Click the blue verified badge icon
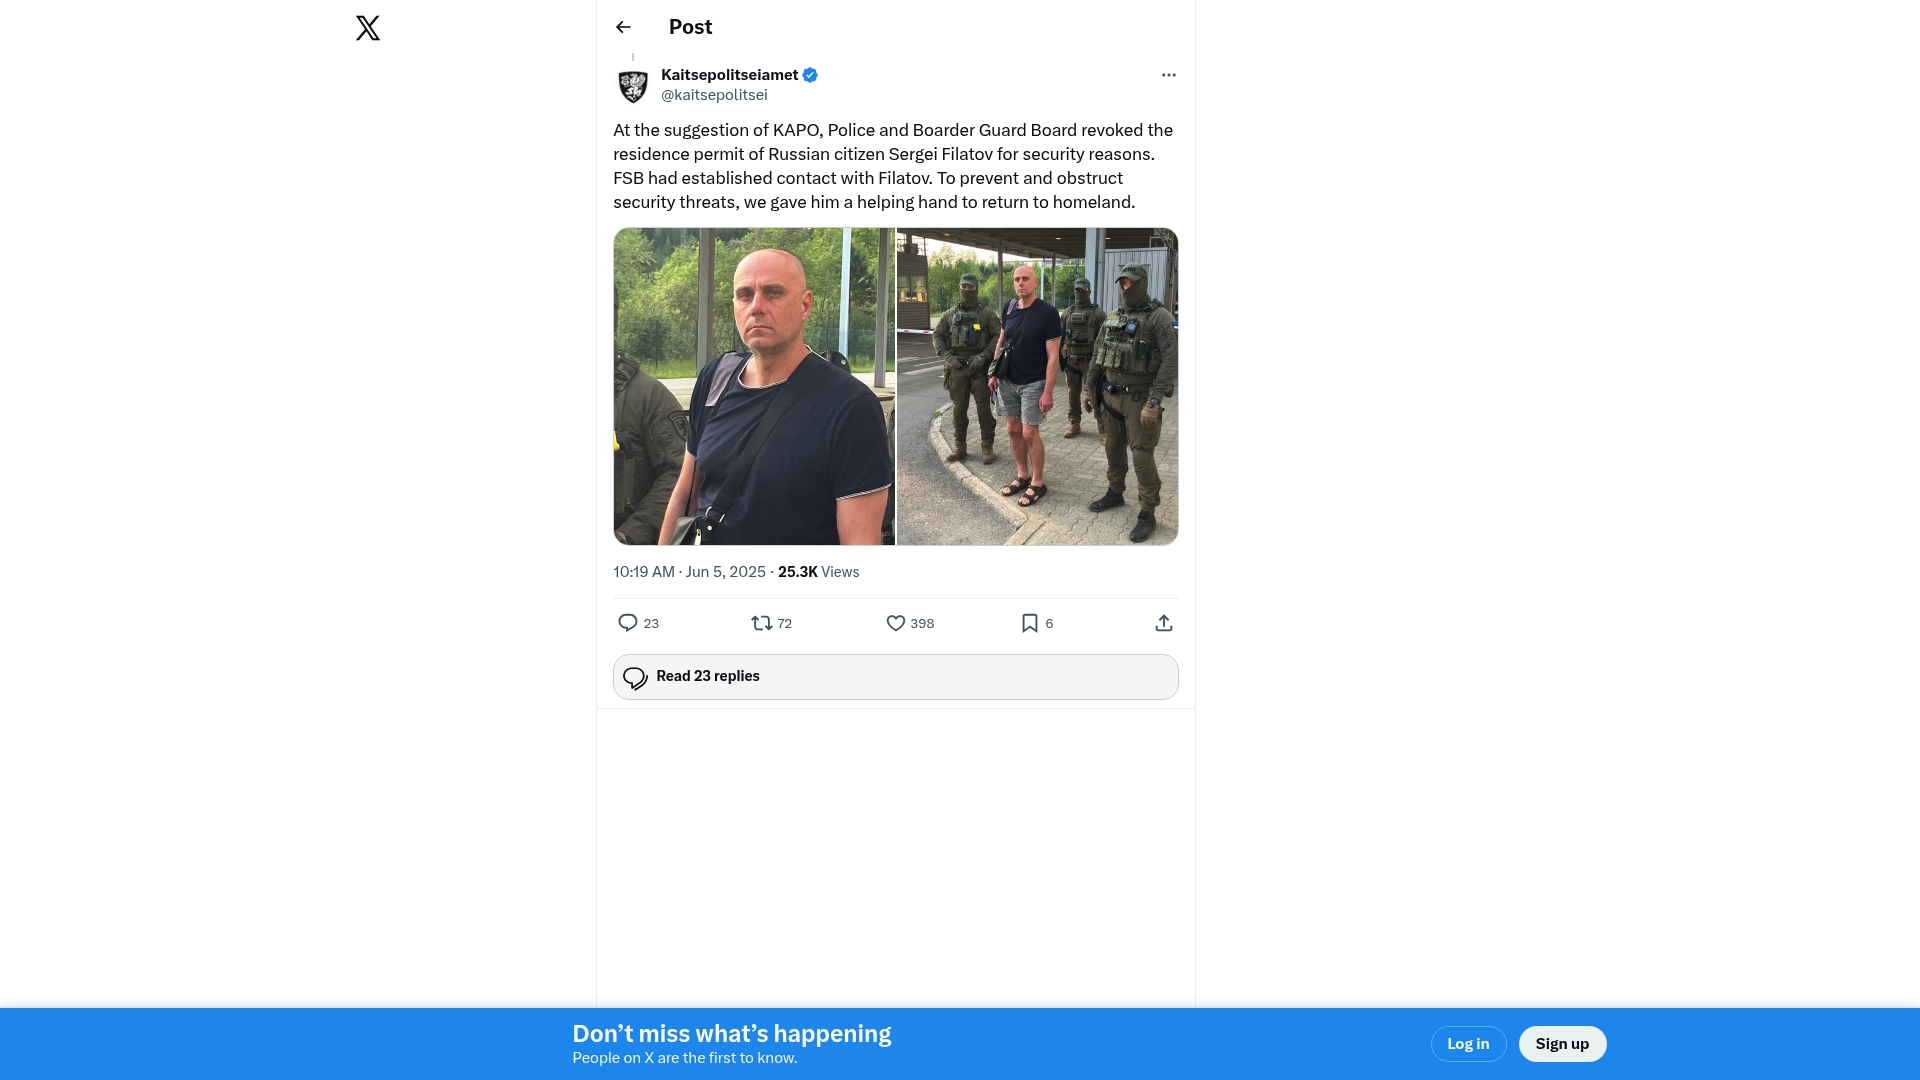This screenshot has width=1920, height=1080. (810, 75)
